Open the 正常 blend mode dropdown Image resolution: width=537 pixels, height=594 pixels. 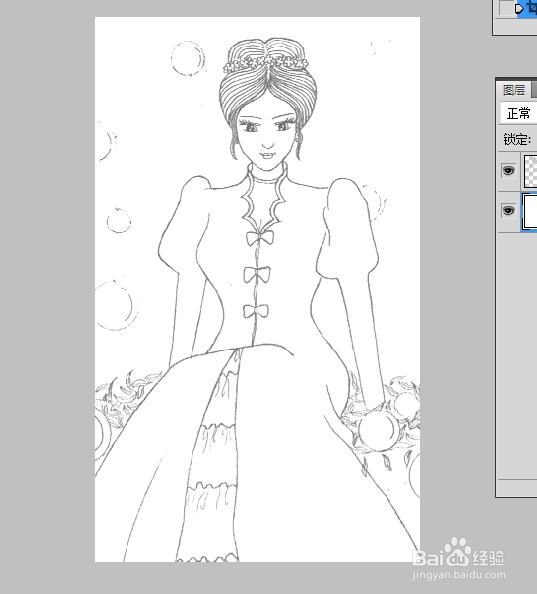[x=518, y=113]
